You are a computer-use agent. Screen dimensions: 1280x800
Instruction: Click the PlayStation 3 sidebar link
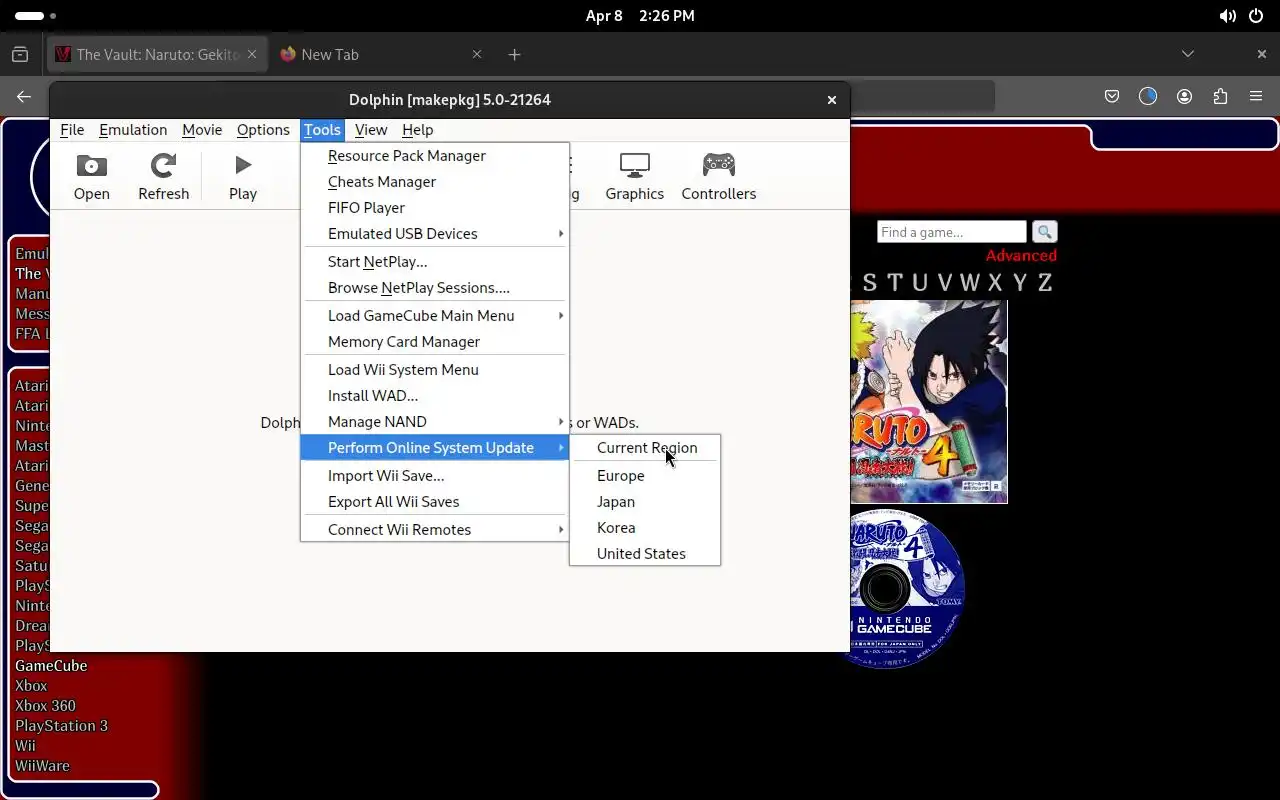61,726
